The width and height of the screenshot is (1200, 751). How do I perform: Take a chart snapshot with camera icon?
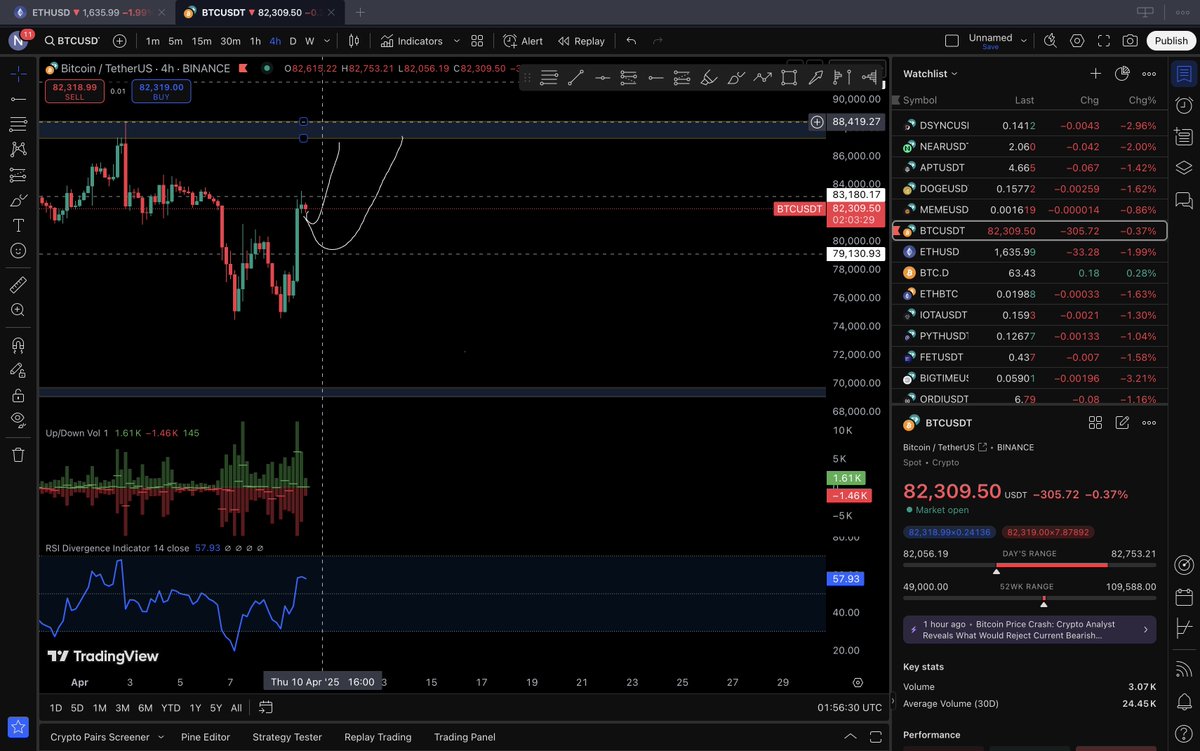coord(1130,41)
